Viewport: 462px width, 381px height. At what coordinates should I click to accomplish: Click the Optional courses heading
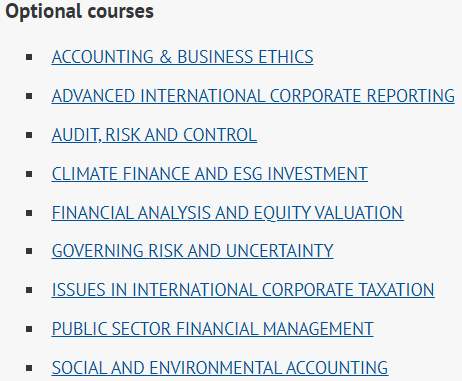tap(79, 12)
